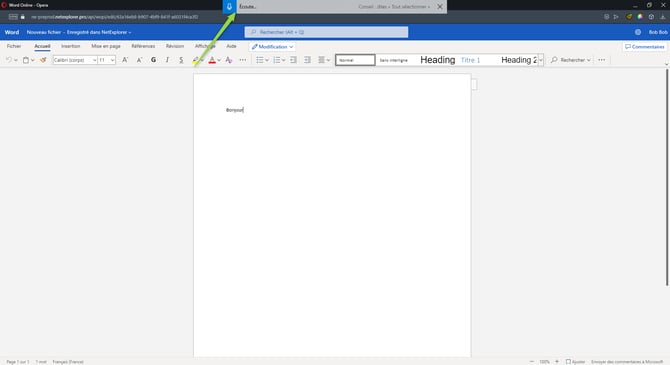The image size is (670, 365).
Task: Clear formatting with eraser A icon
Action: tap(229, 60)
